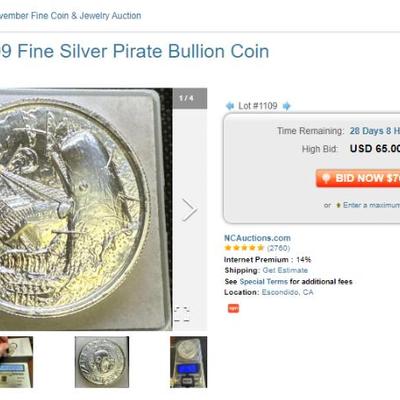Click Enter a maximum bid link
400x400 pixels.
(371, 205)
